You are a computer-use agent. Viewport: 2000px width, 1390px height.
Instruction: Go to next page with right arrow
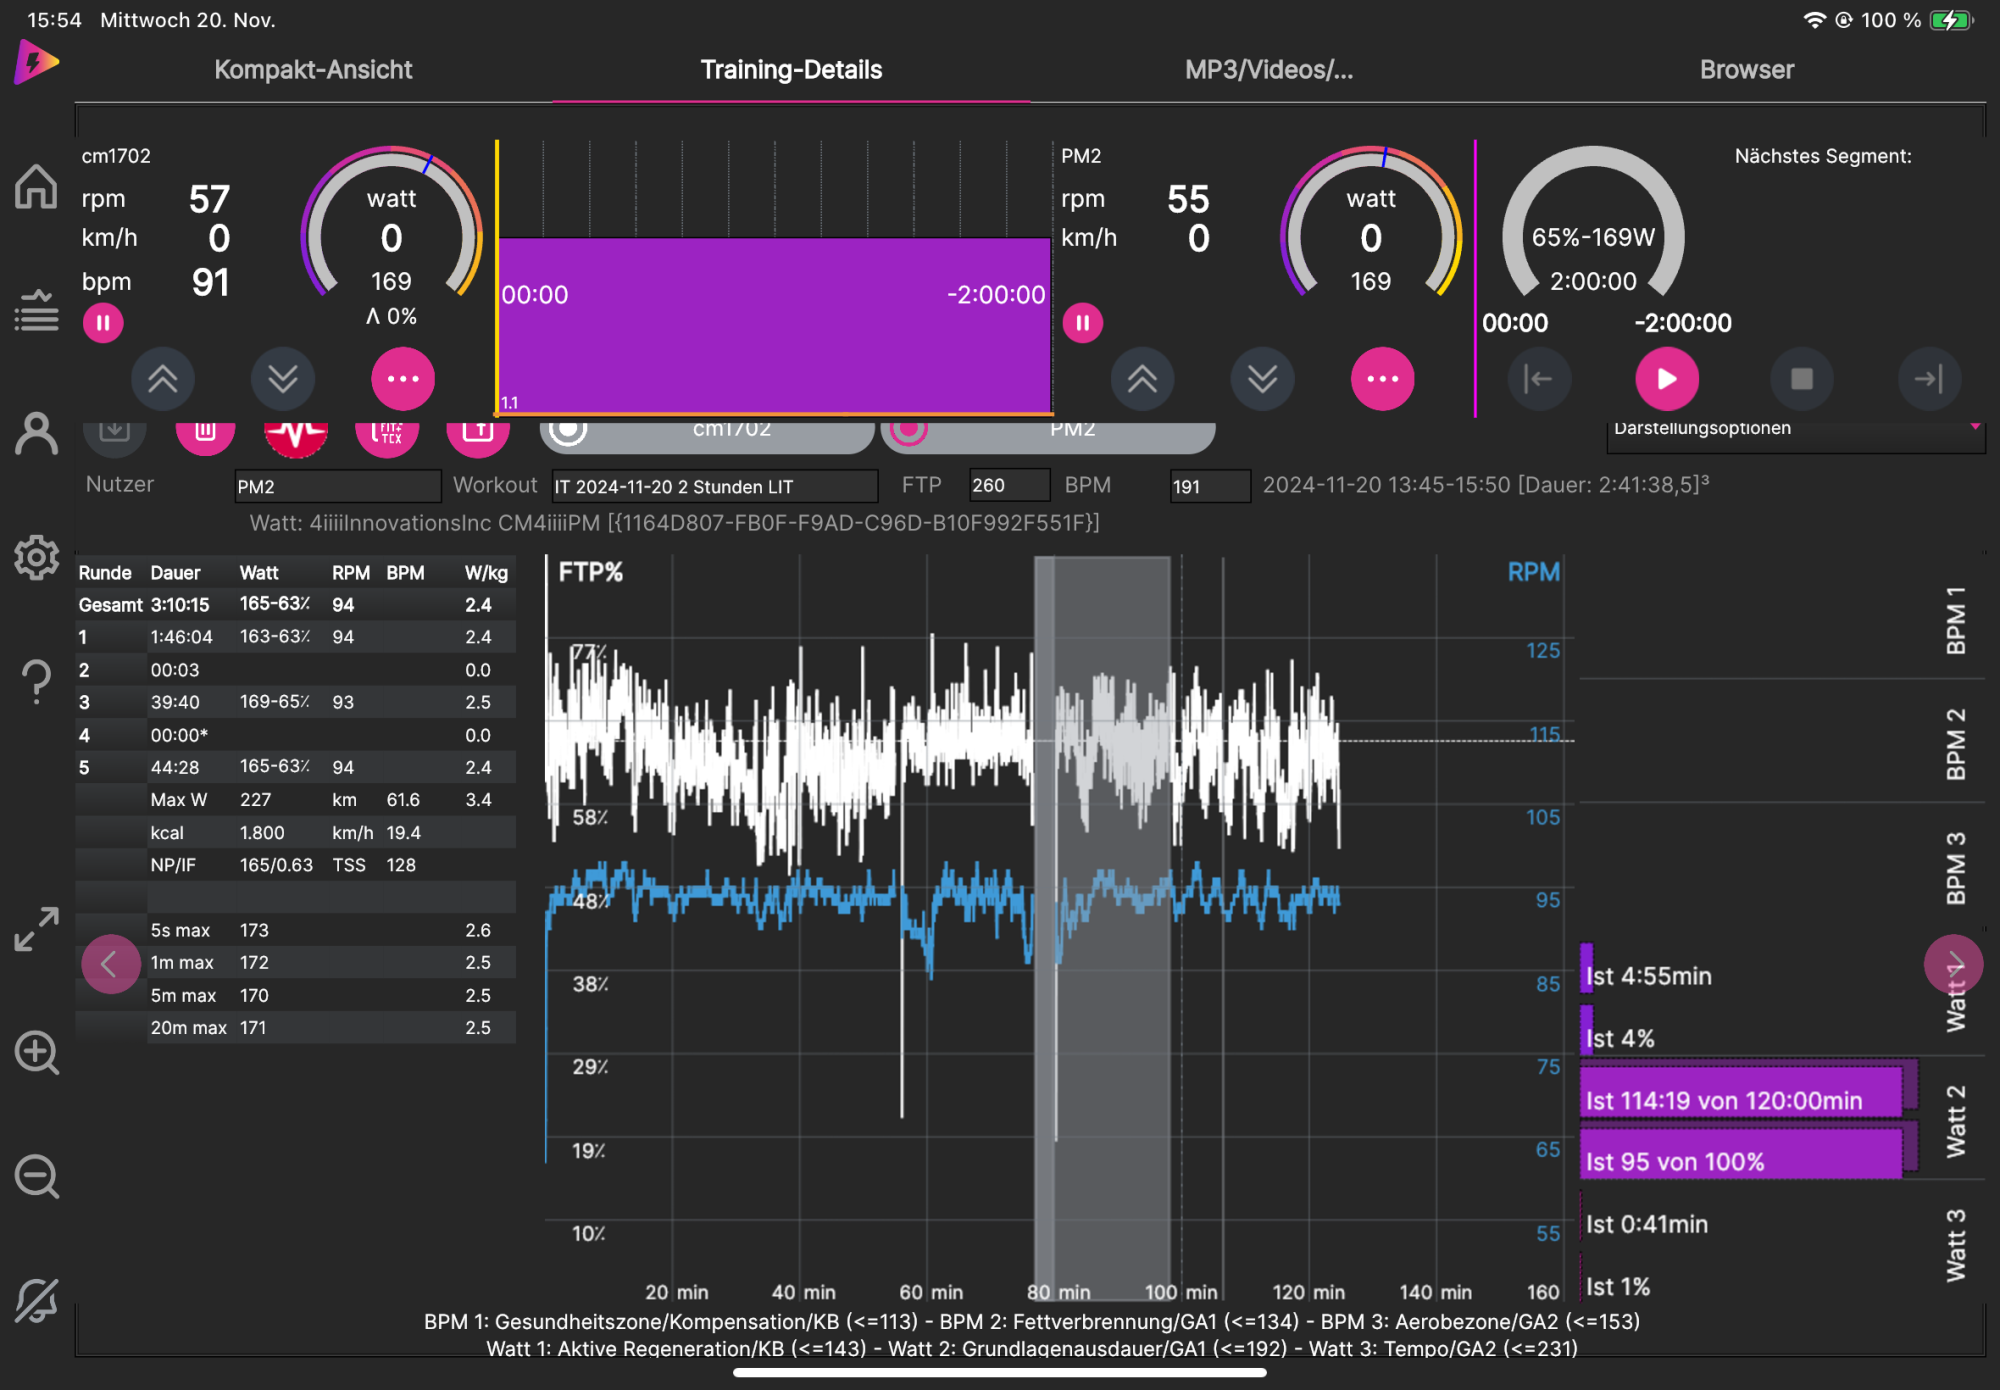1954,964
